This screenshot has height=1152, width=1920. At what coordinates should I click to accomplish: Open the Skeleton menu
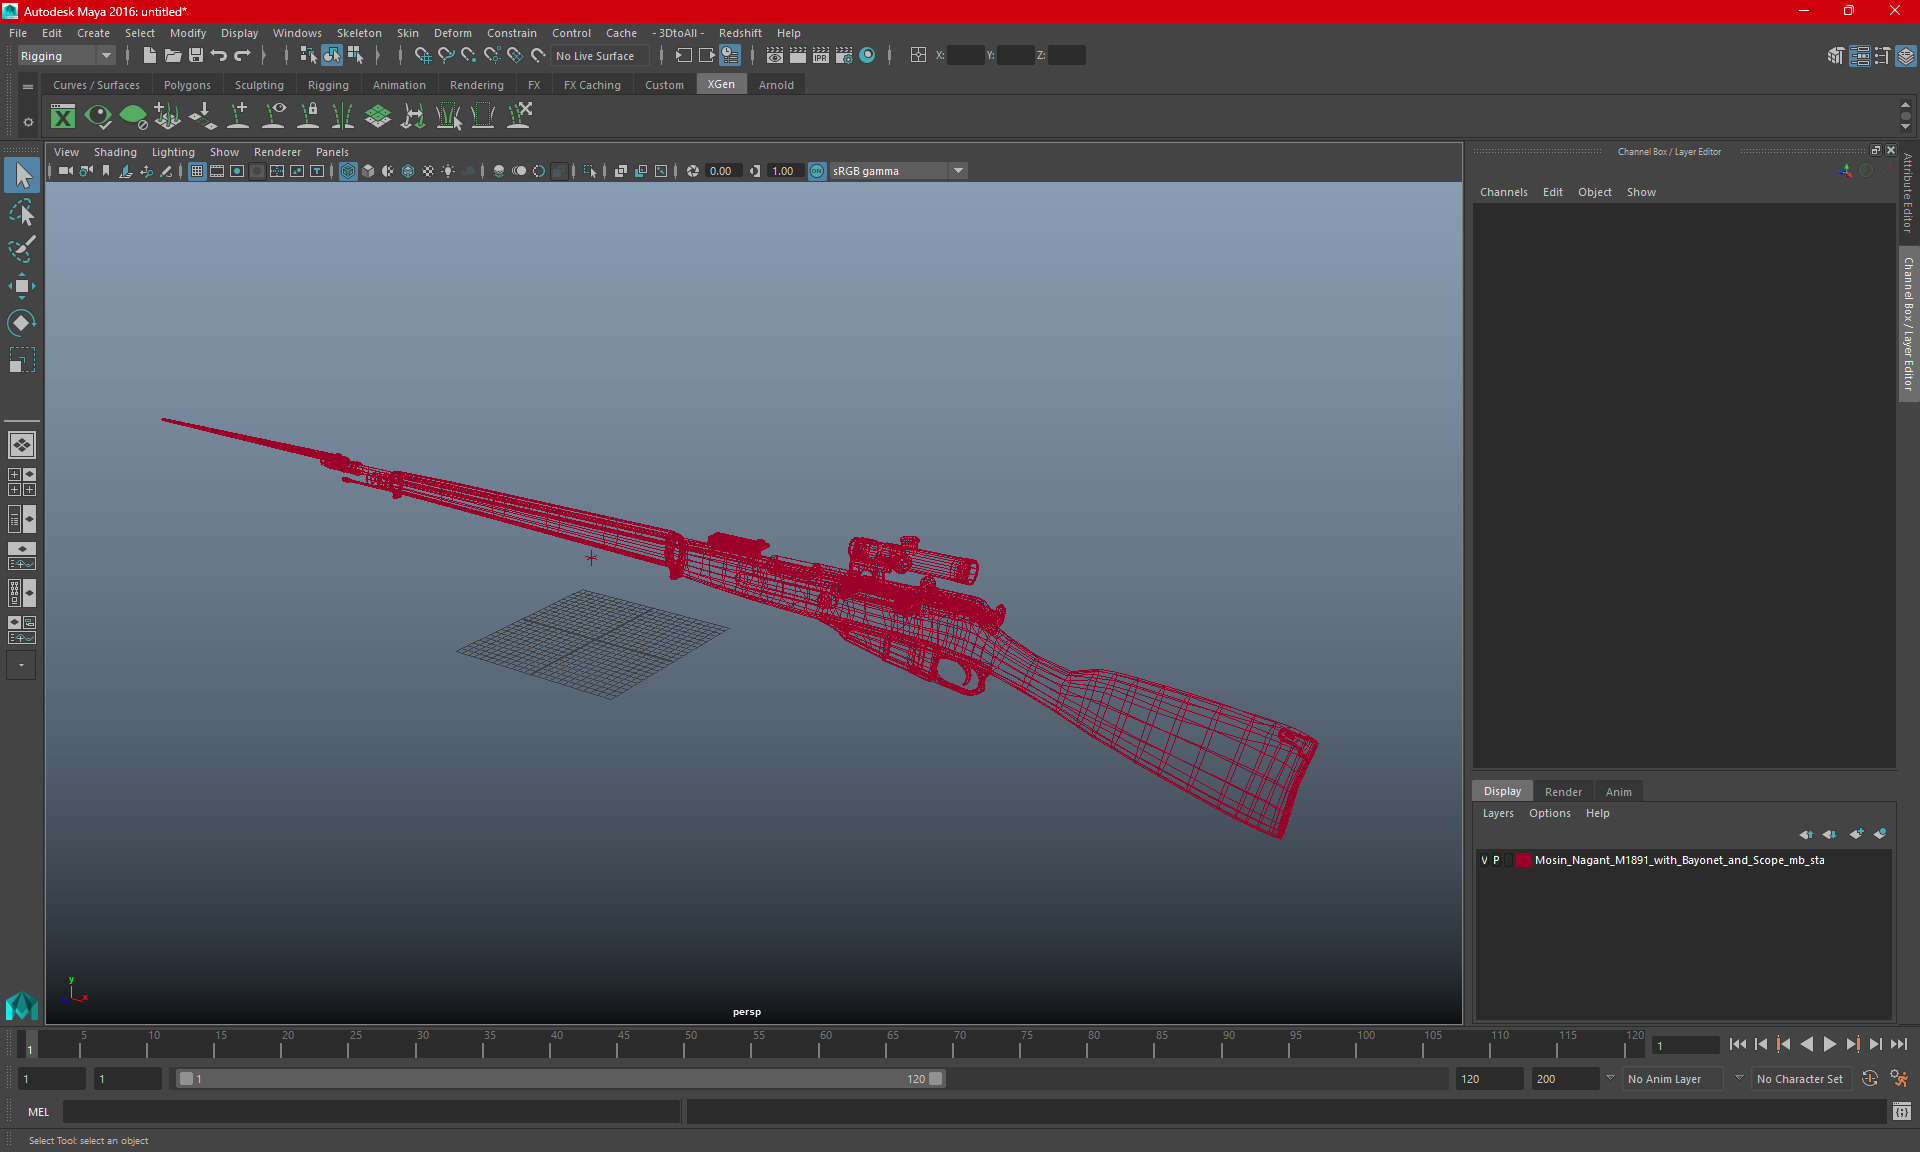[x=358, y=33]
